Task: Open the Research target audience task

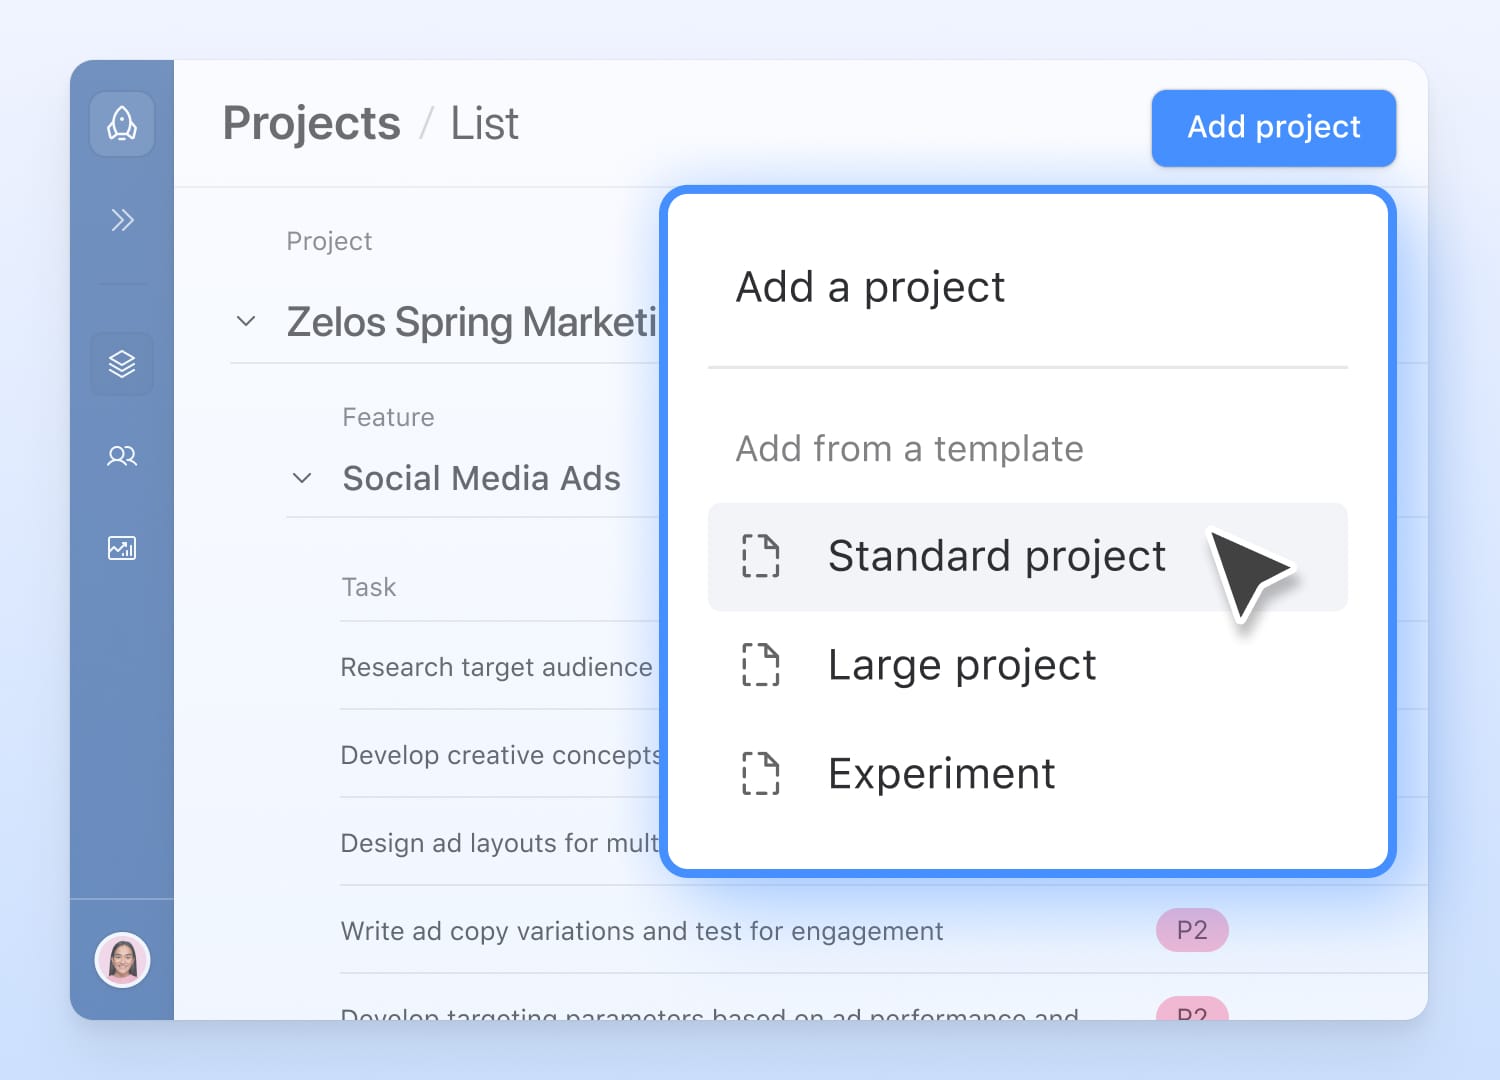Action: tap(496, 667)
